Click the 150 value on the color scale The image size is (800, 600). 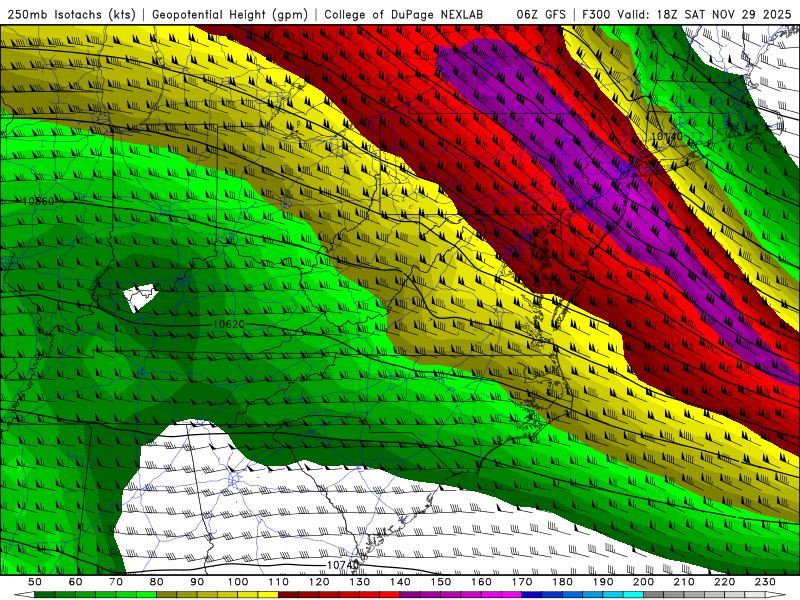click(441, 582)
